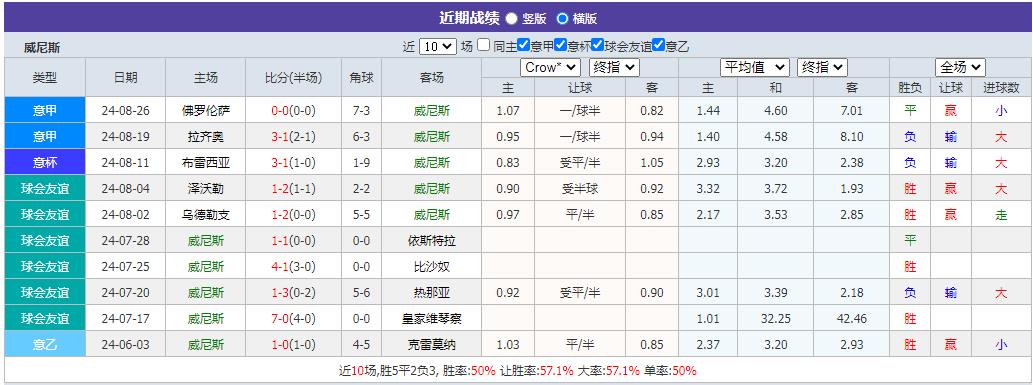
Task: Open the 终指 dropdown beside Crow*
Action: tap(614, 67)
